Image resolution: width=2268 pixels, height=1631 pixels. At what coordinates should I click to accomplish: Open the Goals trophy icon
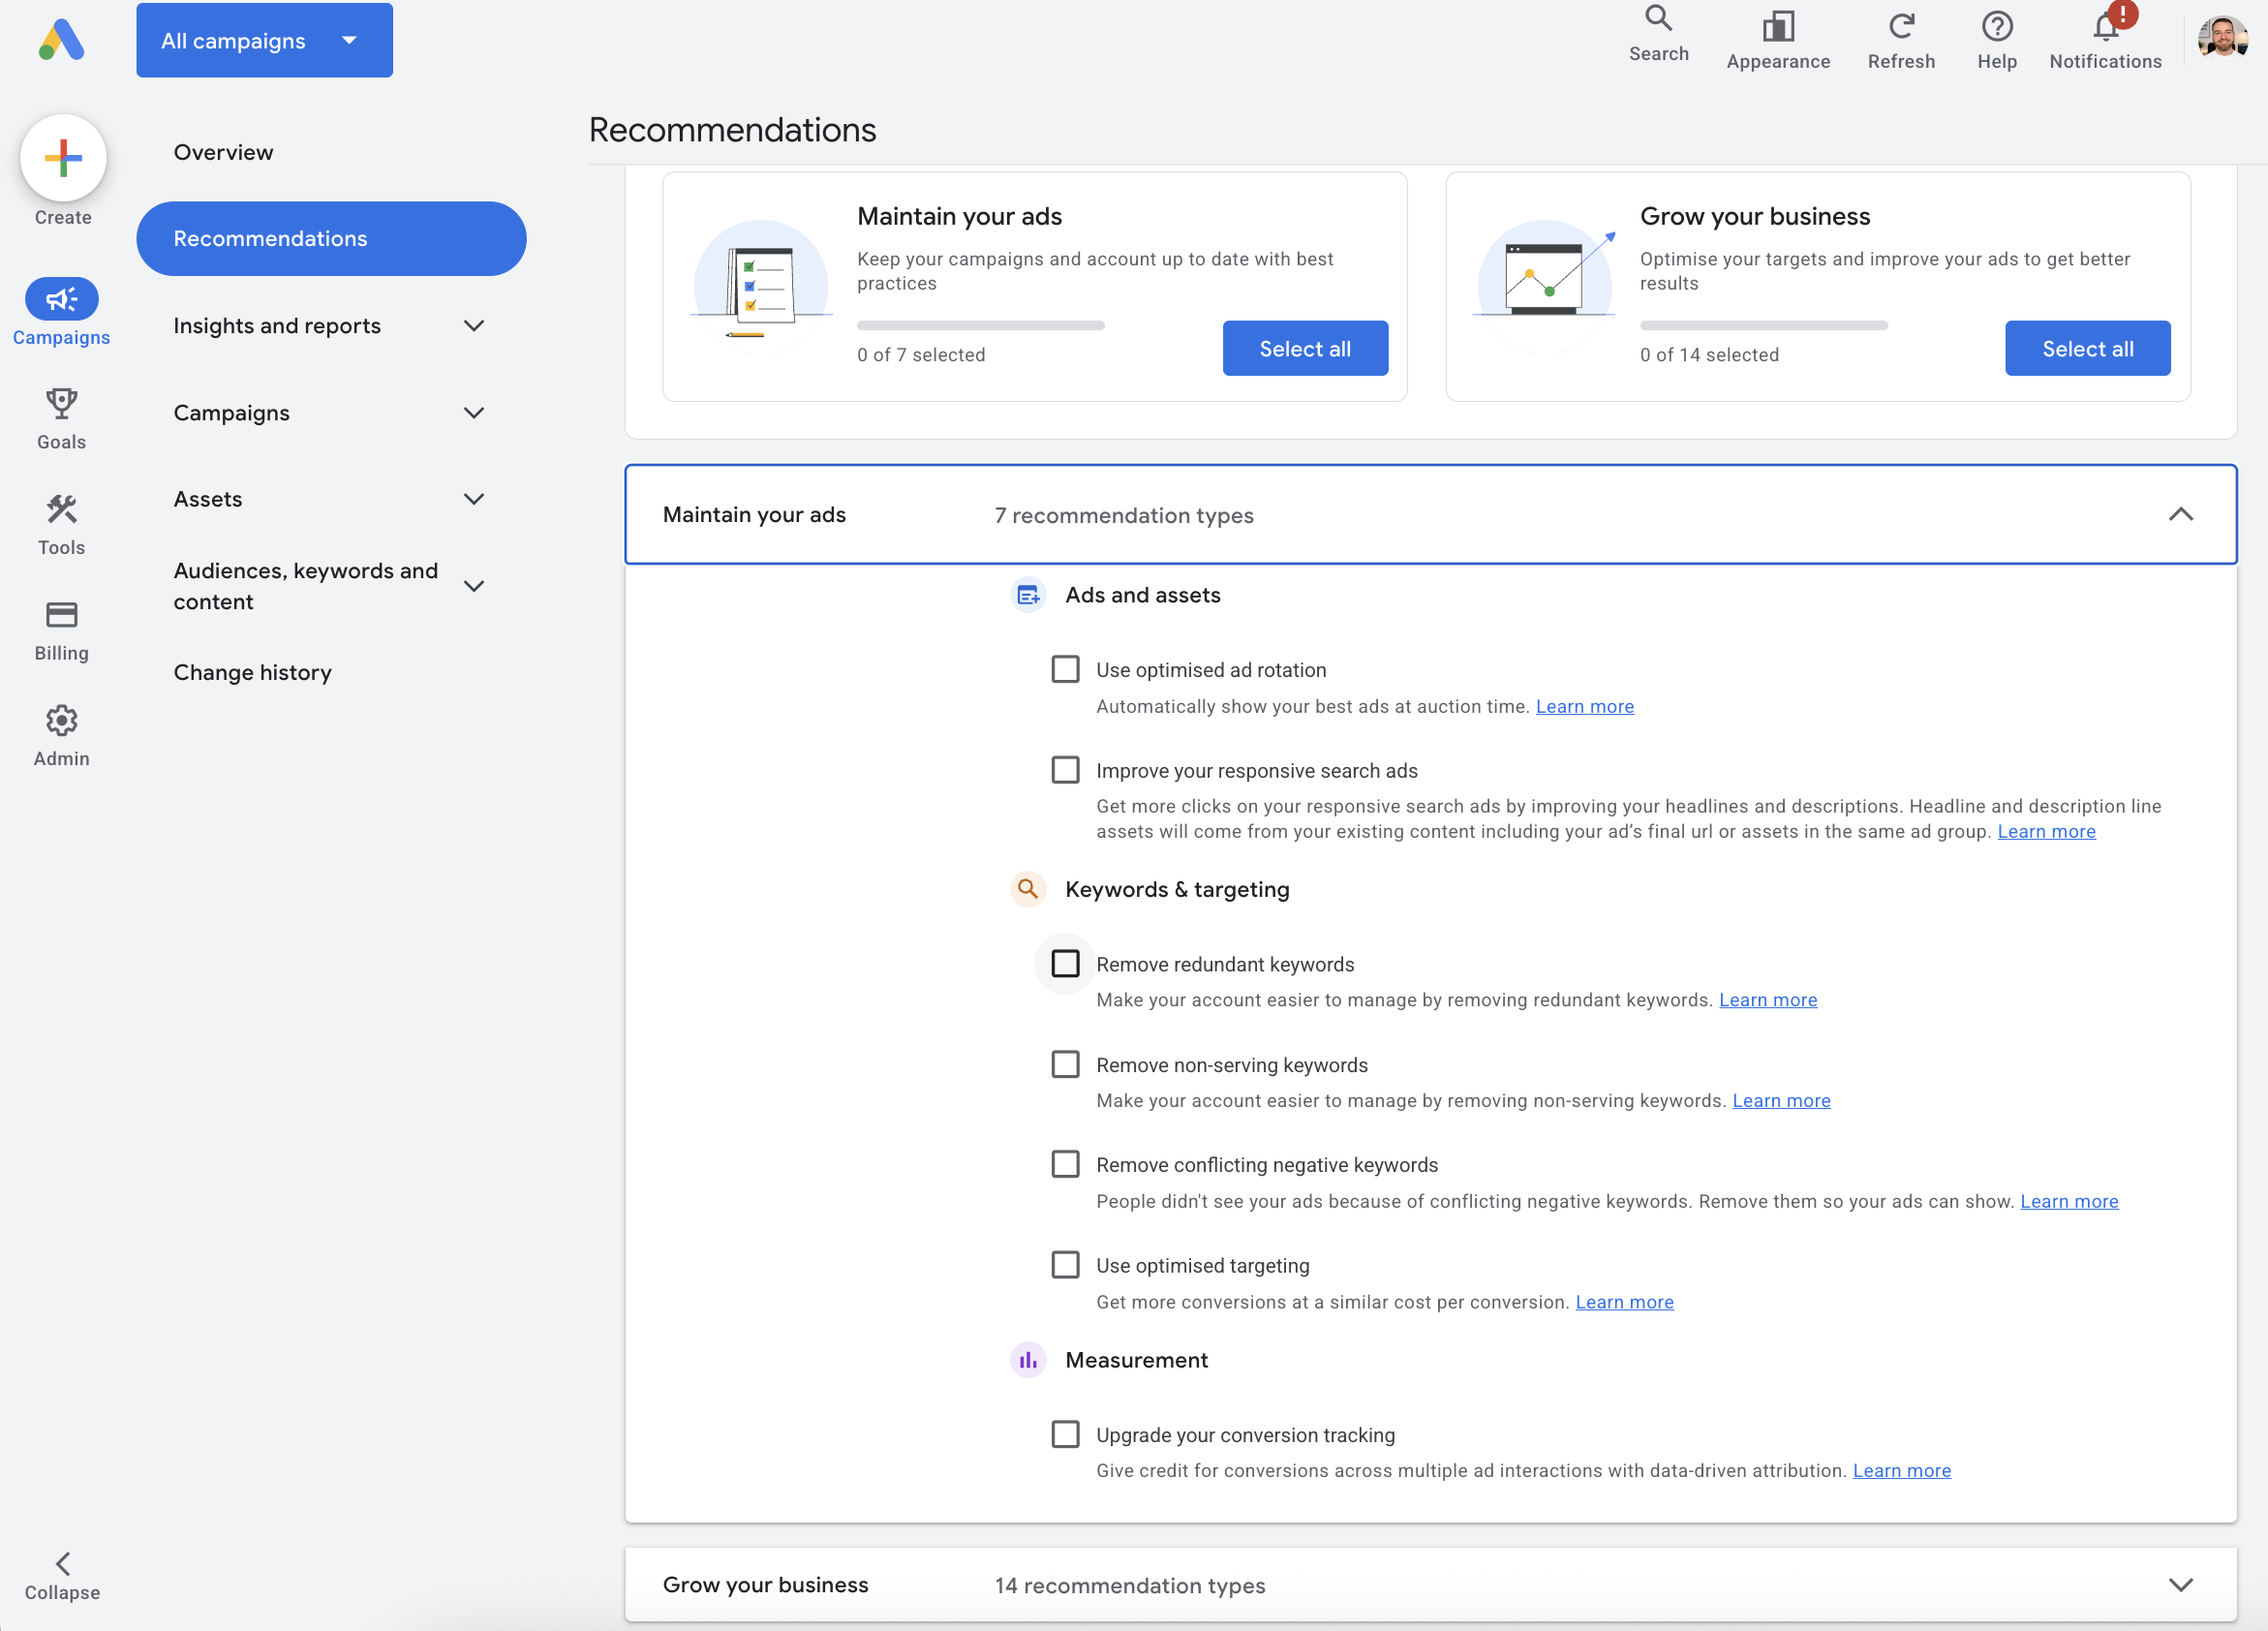tap(61, 403)
